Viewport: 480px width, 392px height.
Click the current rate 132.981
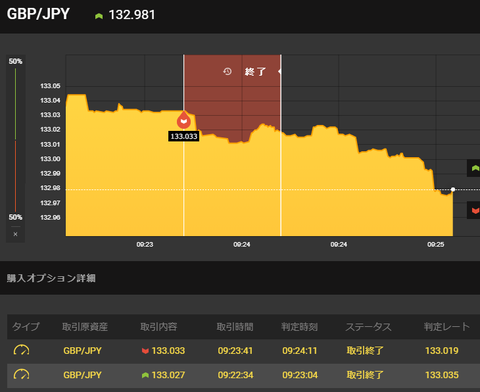coord(132,15)
